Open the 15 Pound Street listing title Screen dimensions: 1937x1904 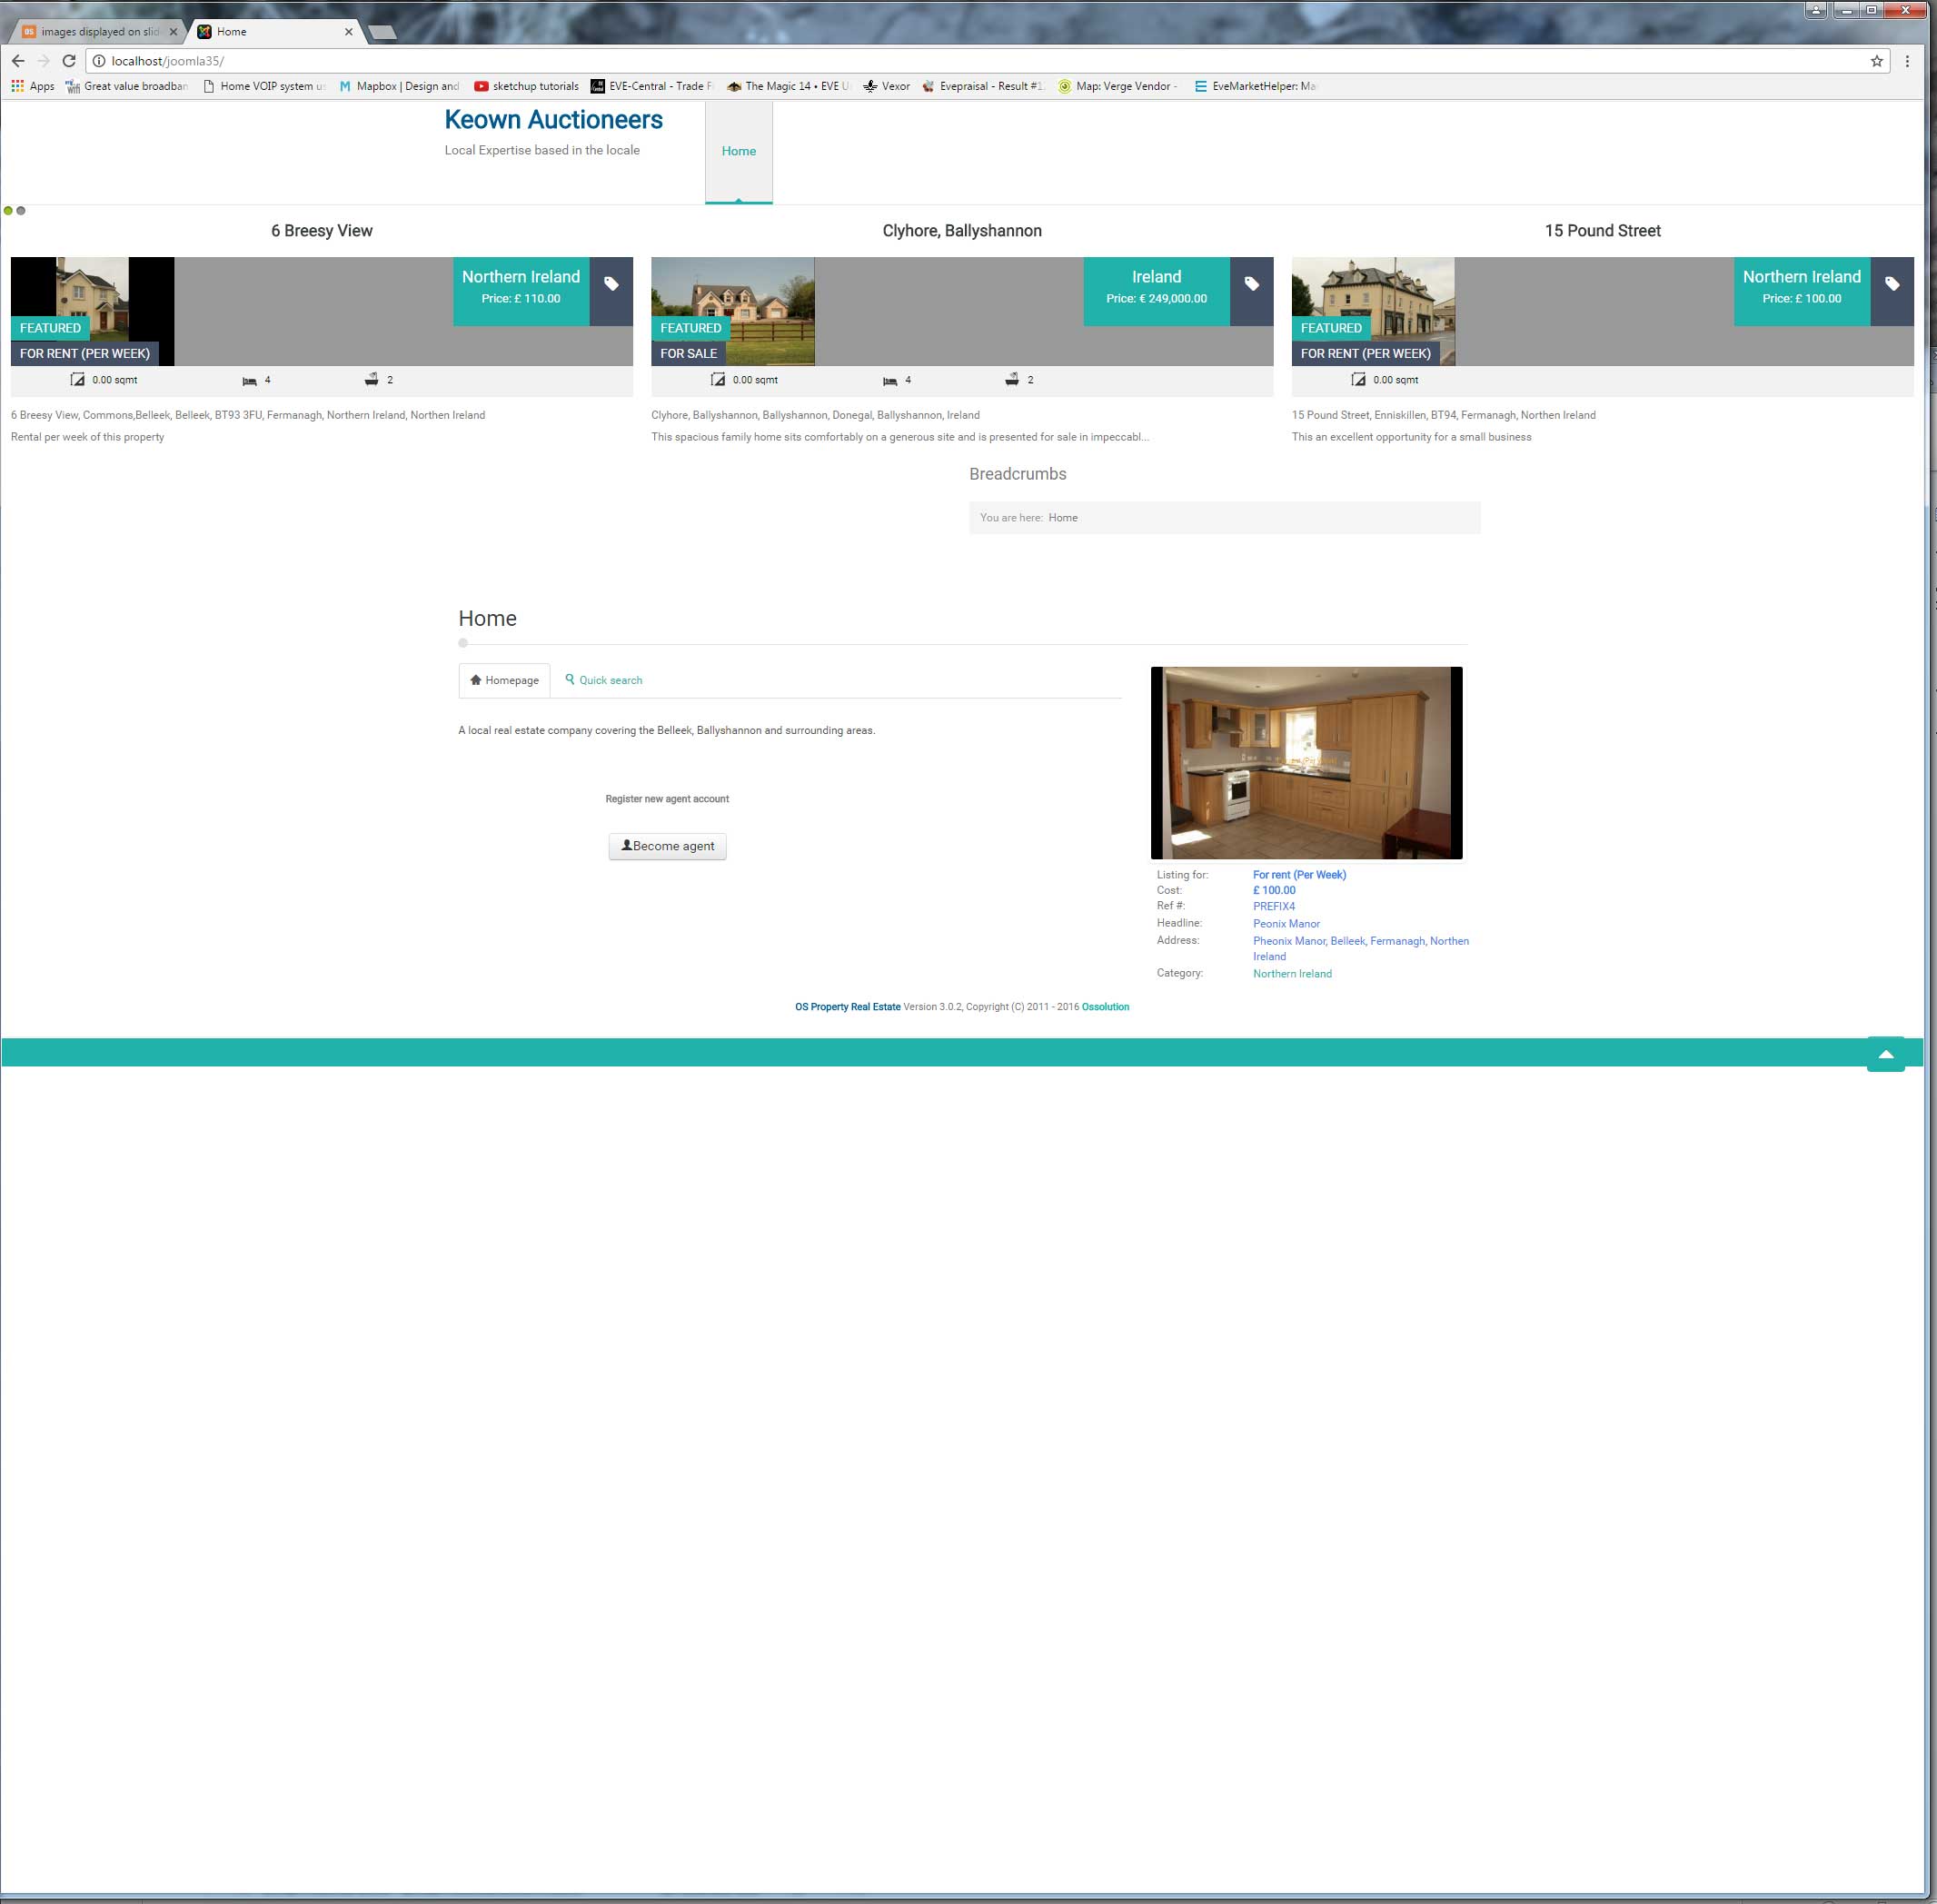(1603, 231)
